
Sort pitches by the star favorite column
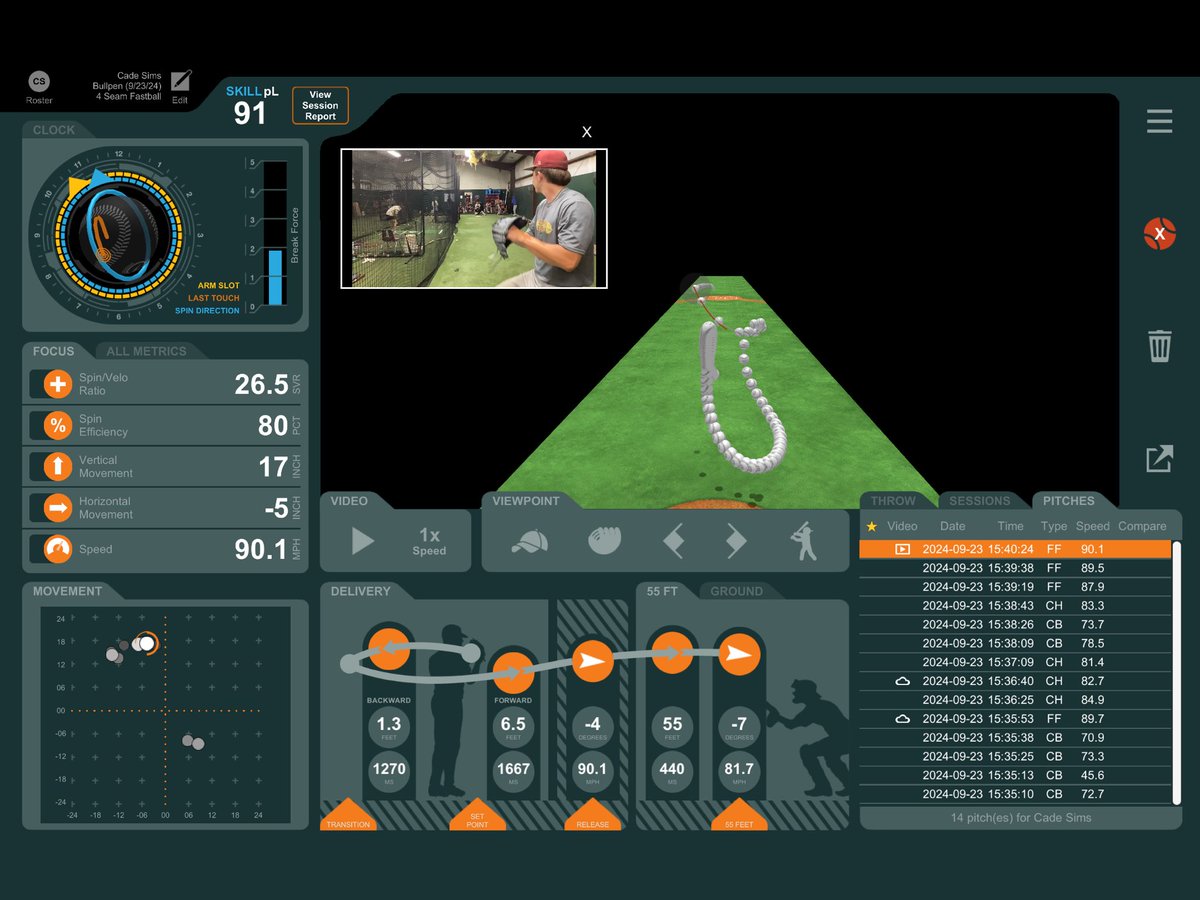click(871, 526)
